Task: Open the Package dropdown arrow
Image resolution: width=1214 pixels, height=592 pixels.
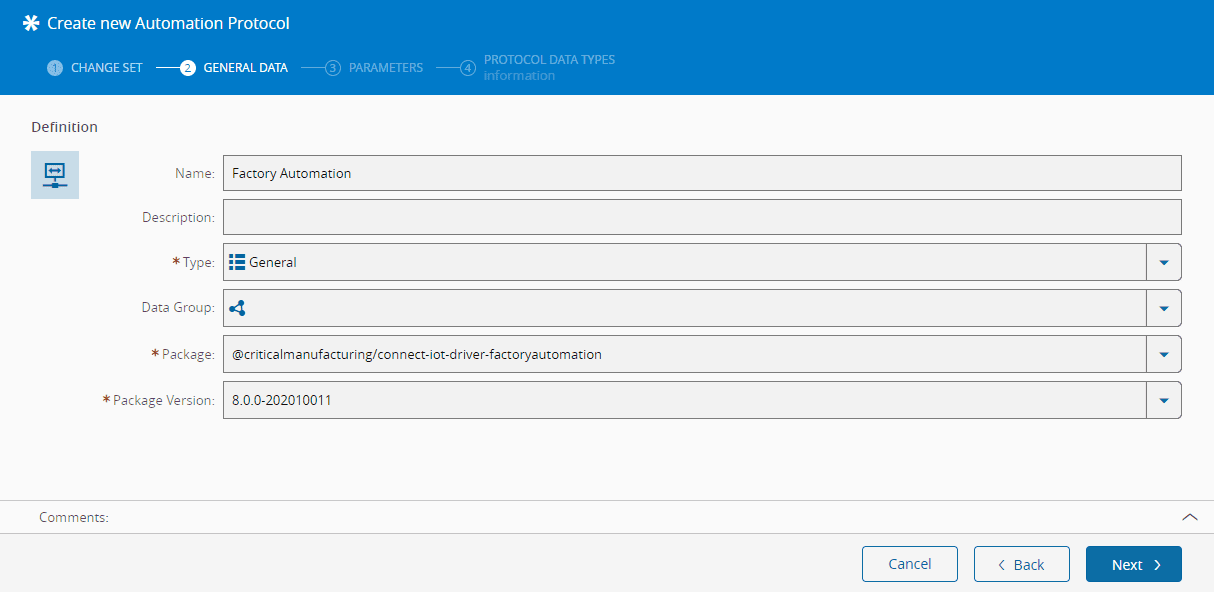Action: coord(1163,354)
